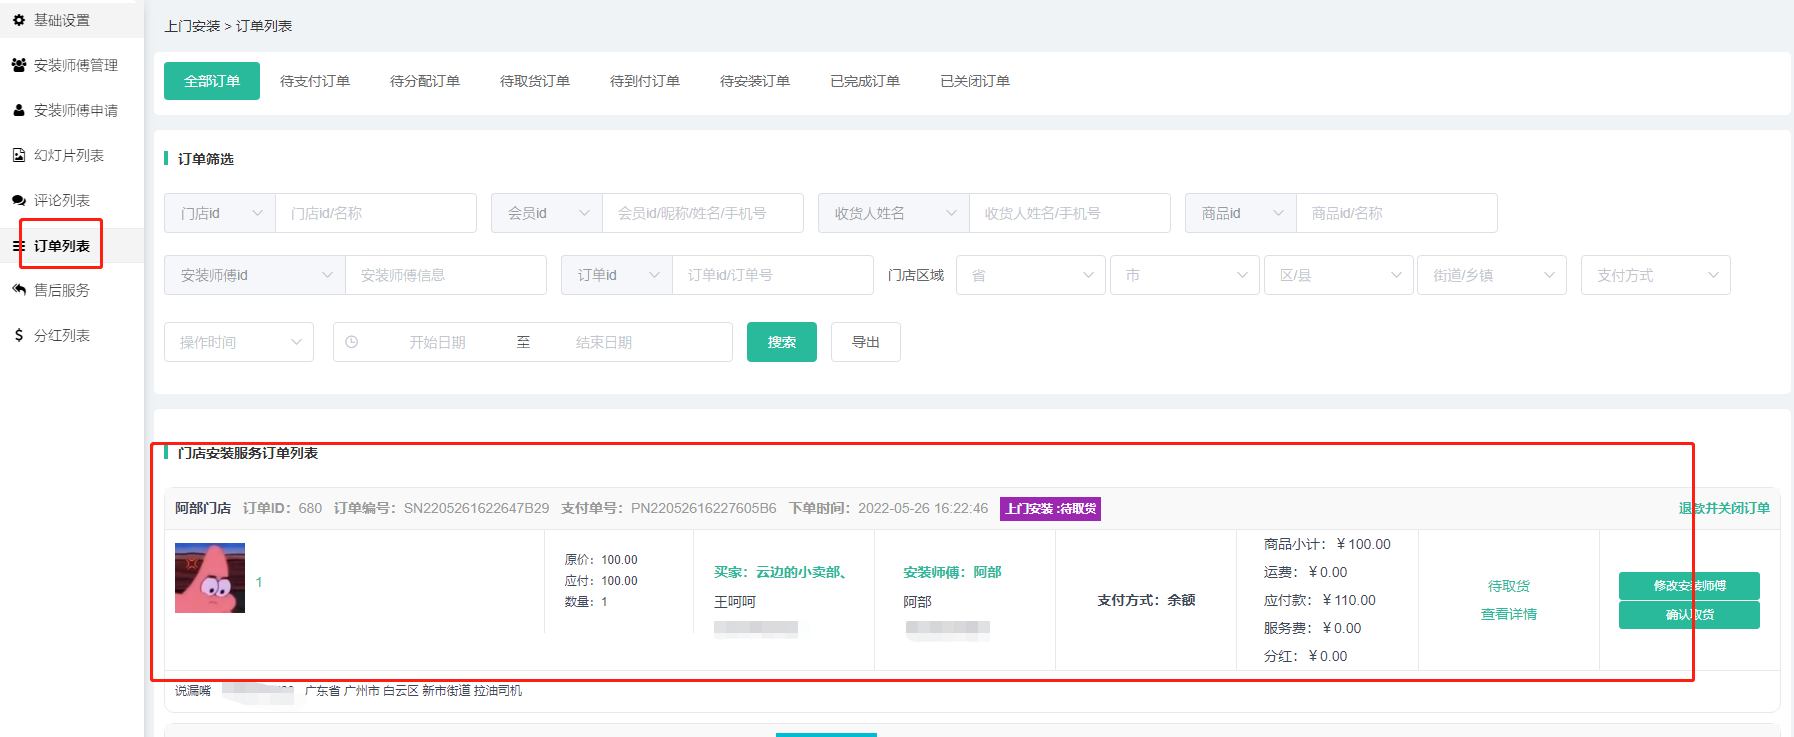Click the 退款并关闭订单 link
The image size is (1794, 737).
(1724, 508)
